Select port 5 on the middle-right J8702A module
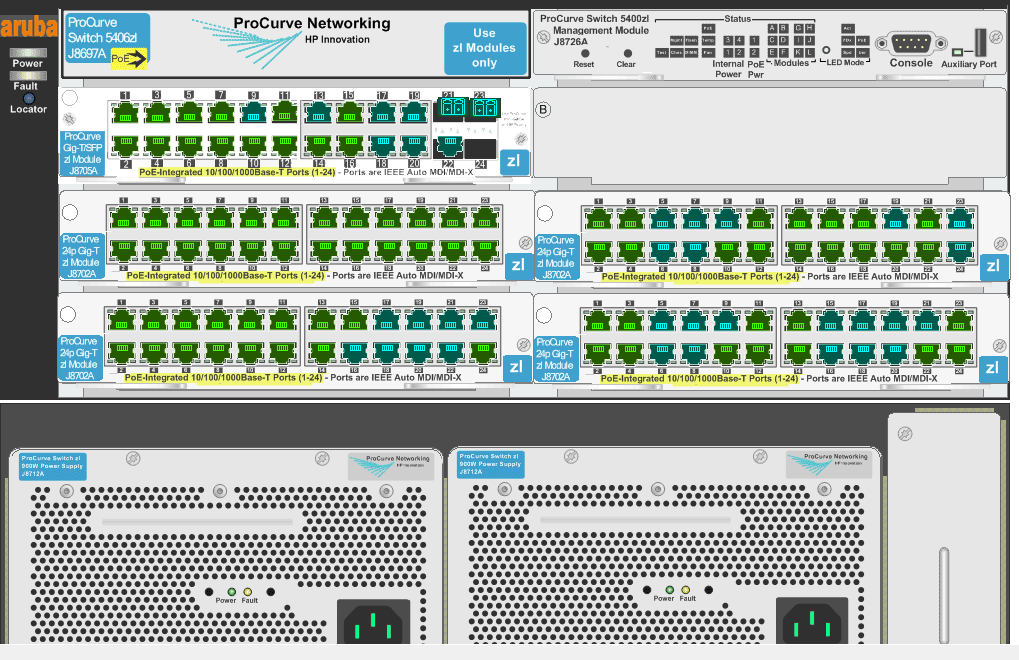Screen dimensions: 1019x660 click(662, 218)
